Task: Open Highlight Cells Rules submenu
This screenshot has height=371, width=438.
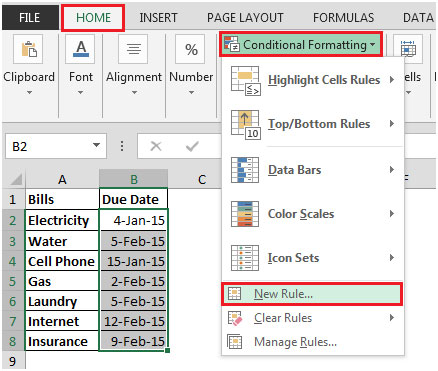Action: coord(313,80)
